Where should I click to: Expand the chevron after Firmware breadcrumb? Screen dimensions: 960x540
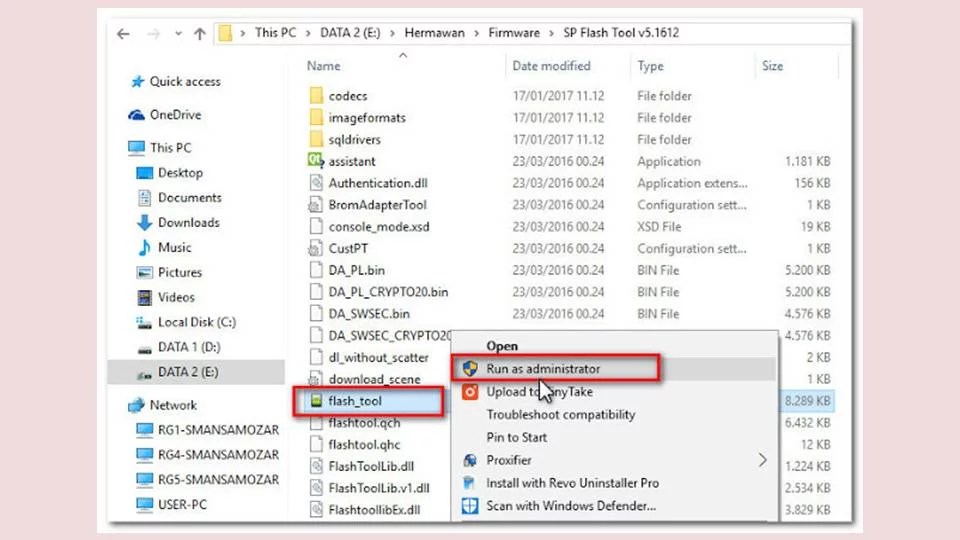coord(551,33)
